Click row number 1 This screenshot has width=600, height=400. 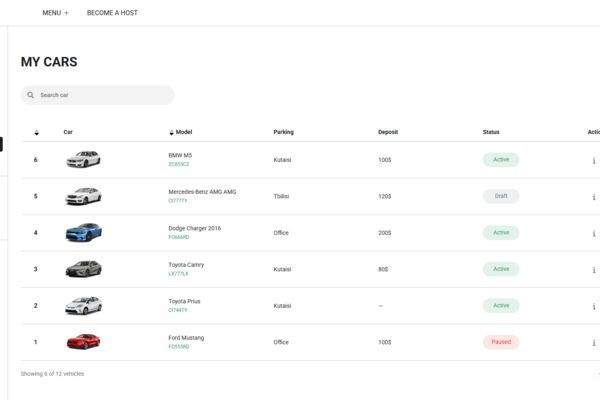click(36, 342)
